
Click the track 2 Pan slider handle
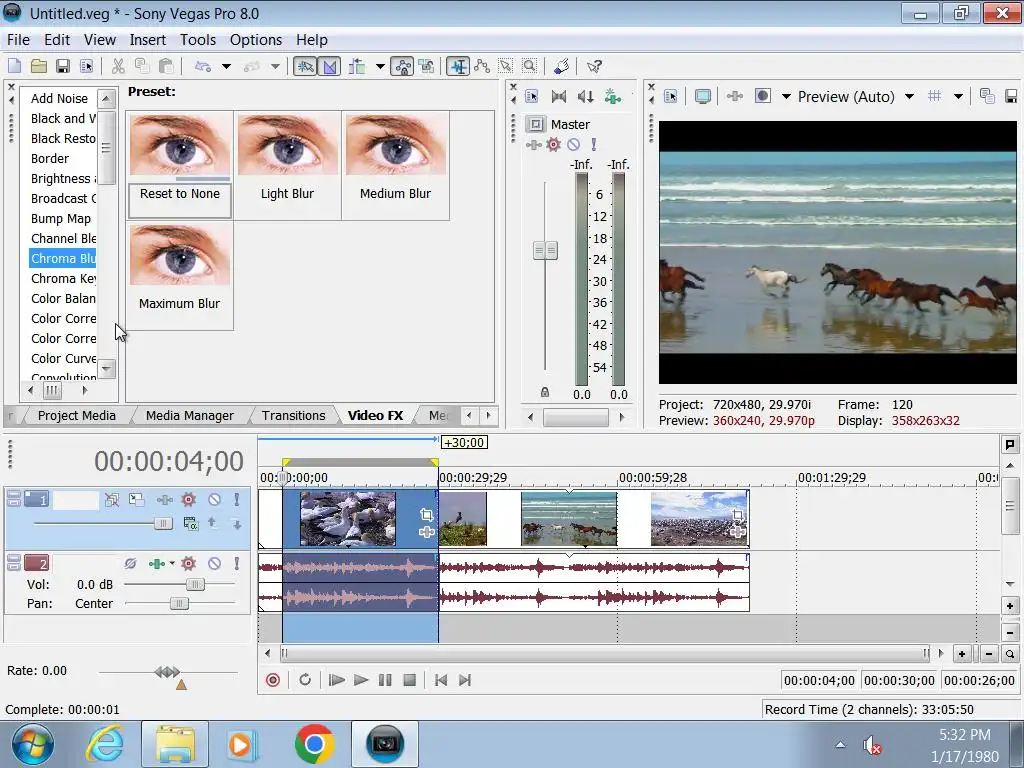click(x=179, y=603)
